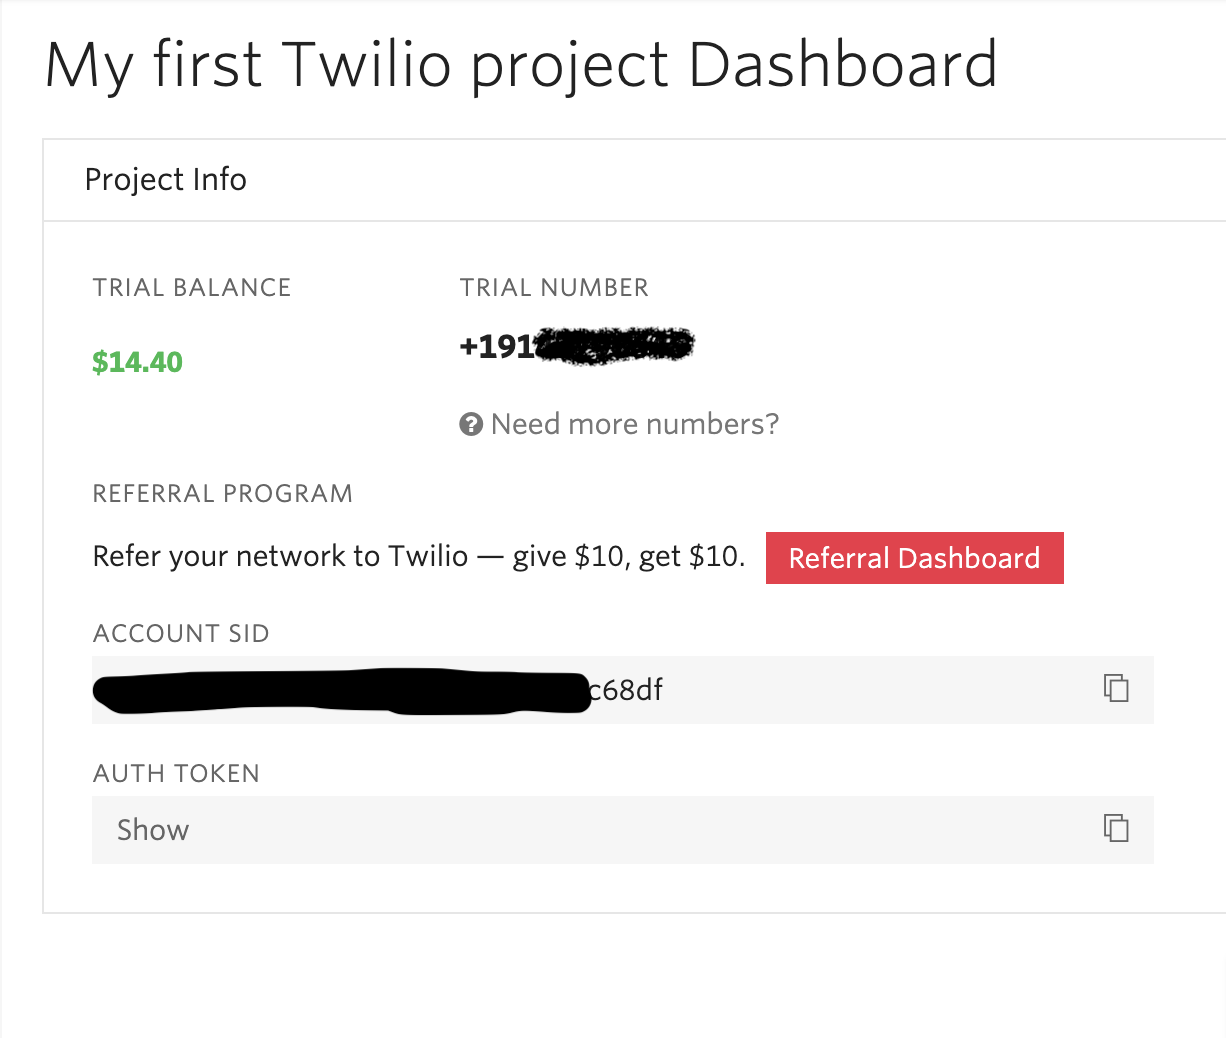
Task: Click the AUTH TOKEN label
Action: (176, 774)
